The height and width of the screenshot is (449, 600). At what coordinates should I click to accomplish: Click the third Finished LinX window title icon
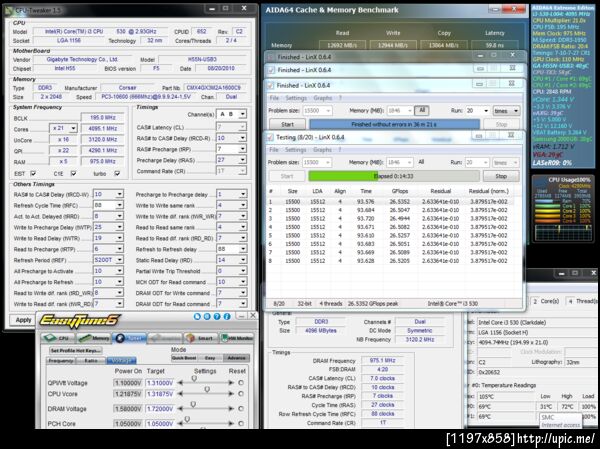(x=270, y=85)
